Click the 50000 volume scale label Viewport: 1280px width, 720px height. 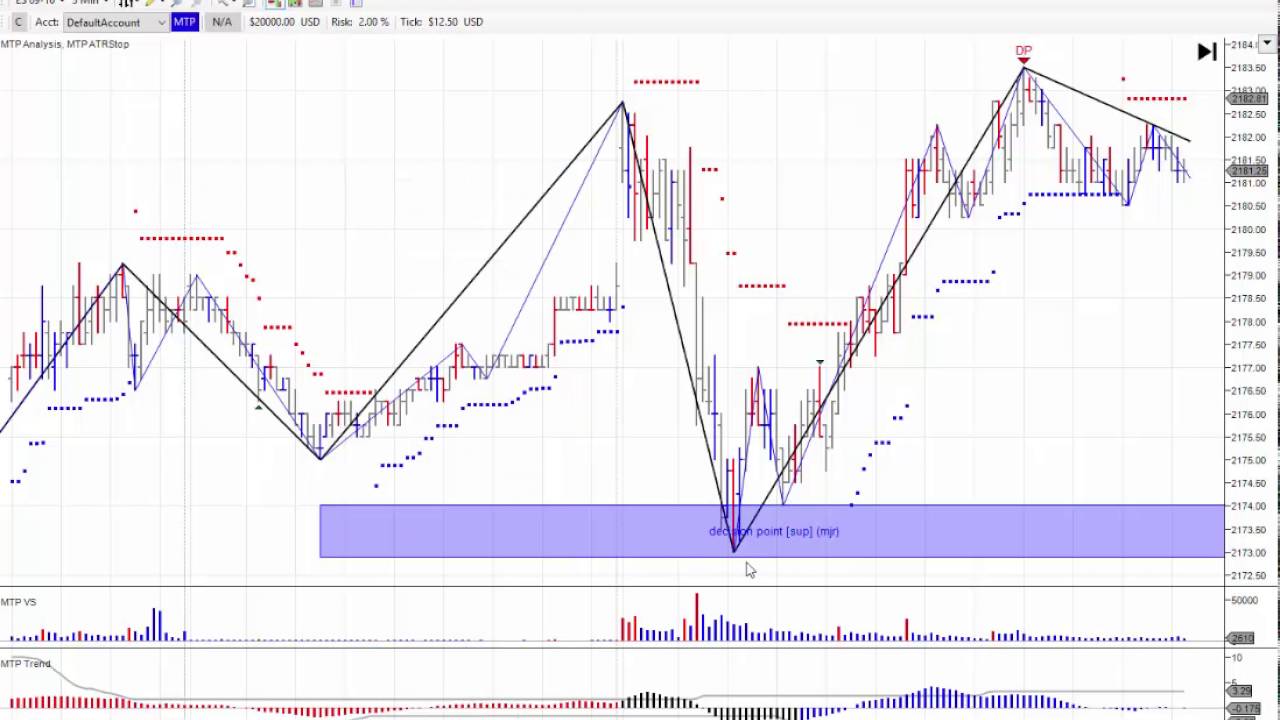1244,600
